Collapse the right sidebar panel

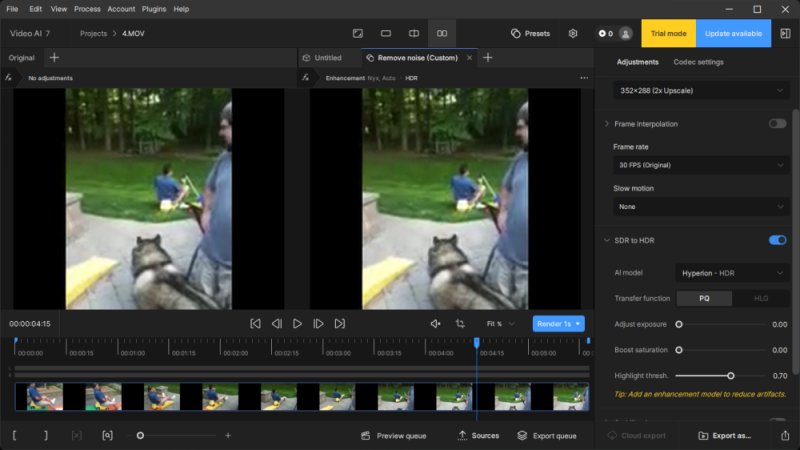coord(782,33)
